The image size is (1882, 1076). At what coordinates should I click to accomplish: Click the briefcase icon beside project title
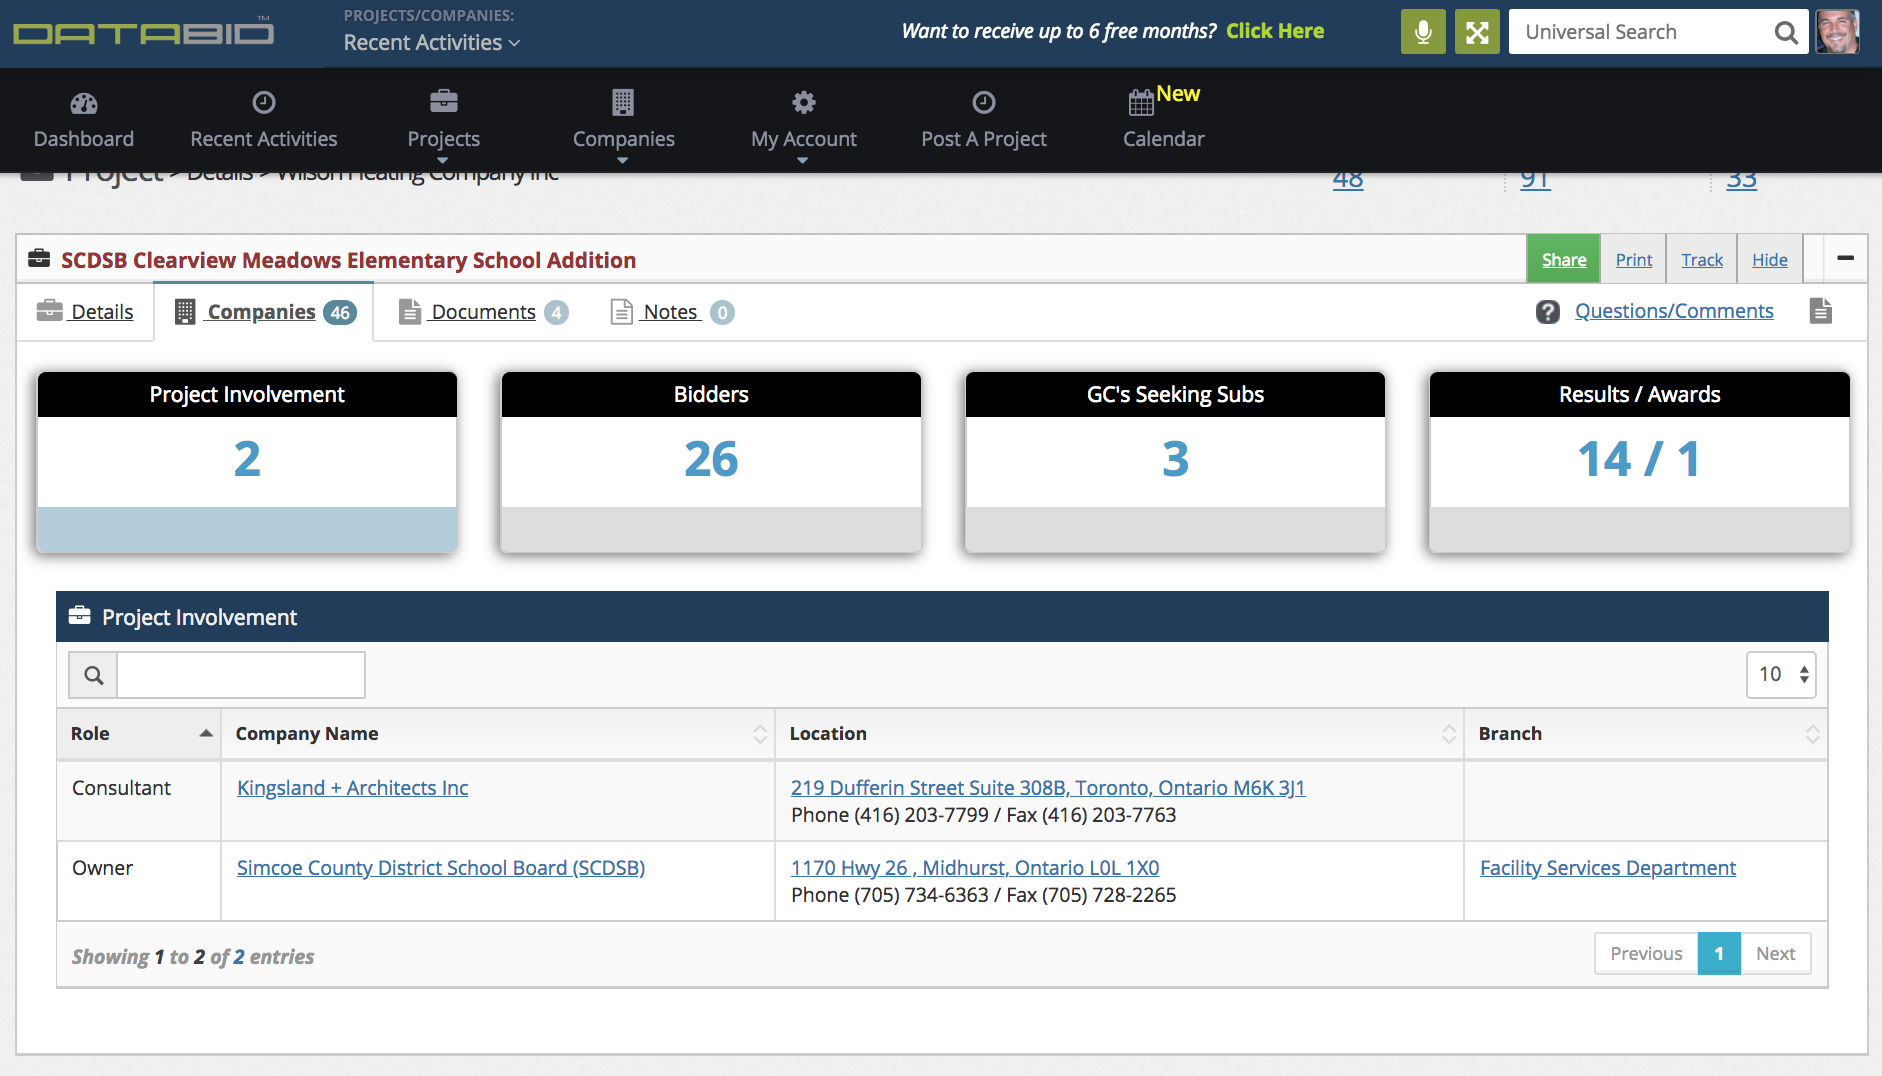click(39, 259)
